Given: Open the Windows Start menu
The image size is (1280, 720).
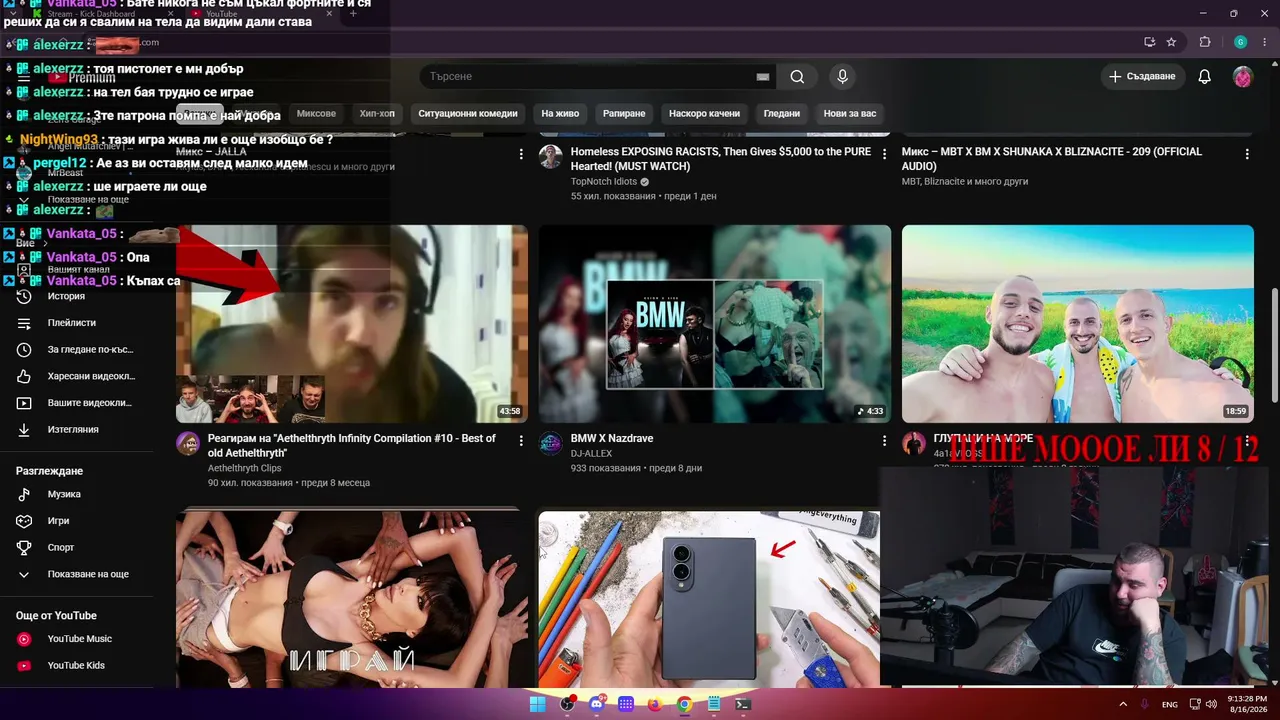Looking at the screenshot, I should pos(538,704).
